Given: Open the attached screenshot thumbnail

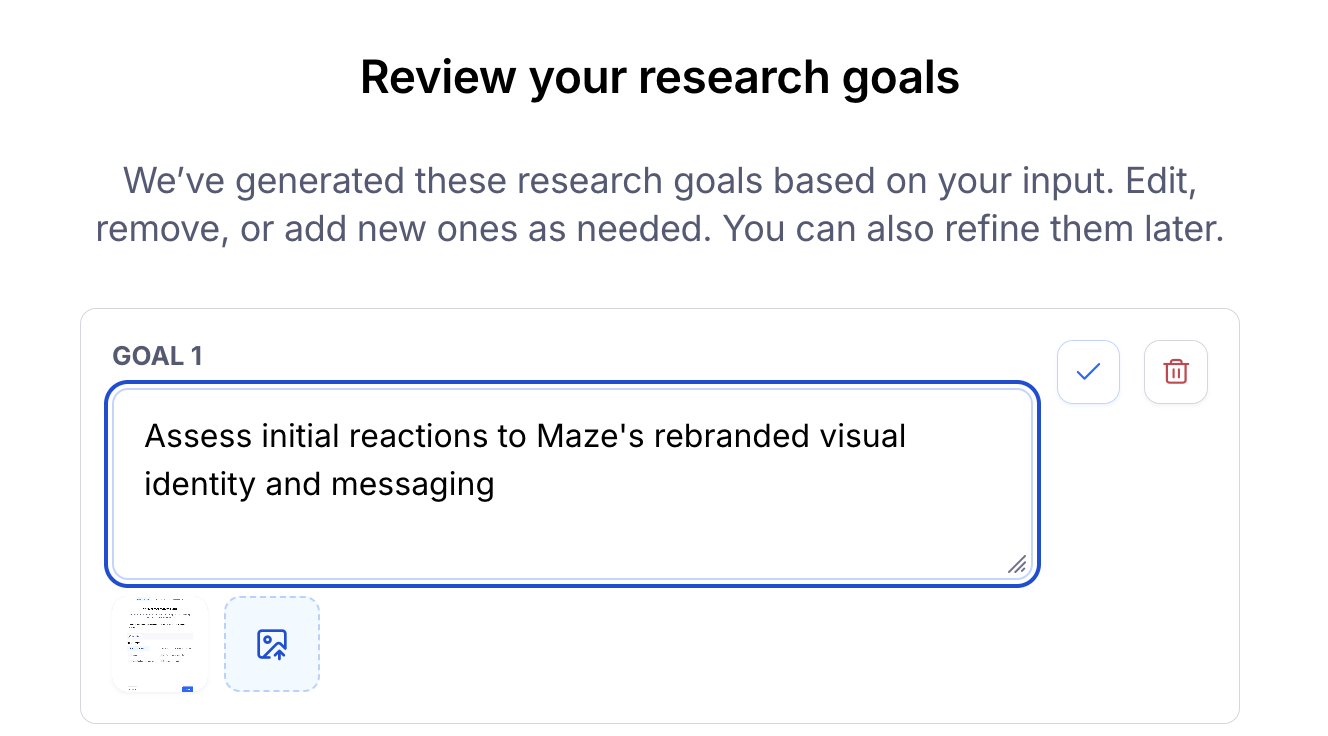Looking at the screenshot, I should (160, 644).
